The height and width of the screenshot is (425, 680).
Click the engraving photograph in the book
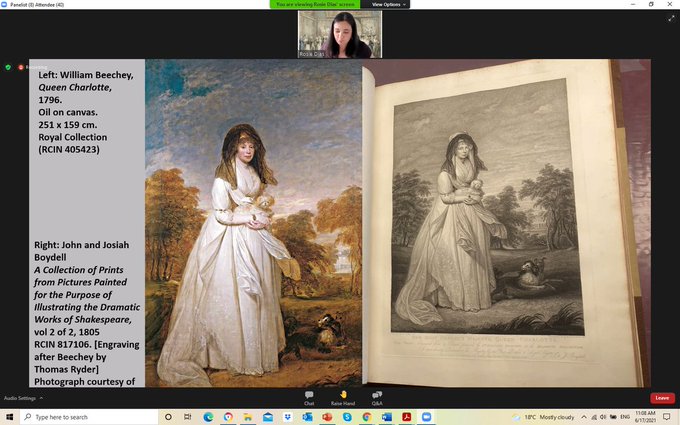pyautogui.click(x=487, y=206)
